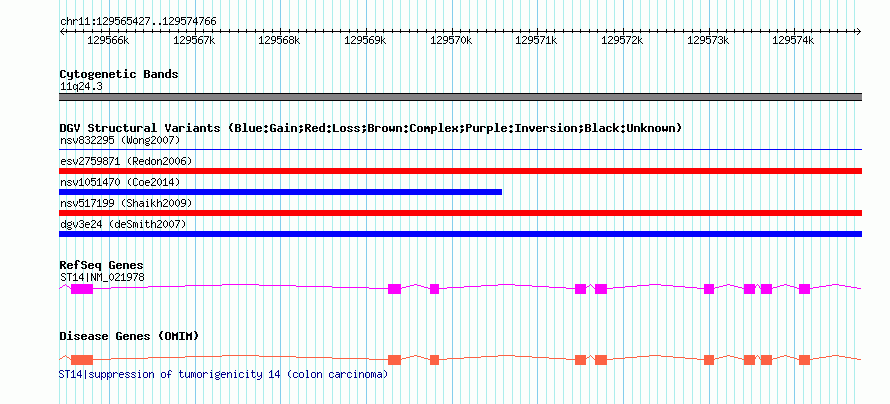Select the short blue nsv1051470 gain bar

tap(280, 192)
